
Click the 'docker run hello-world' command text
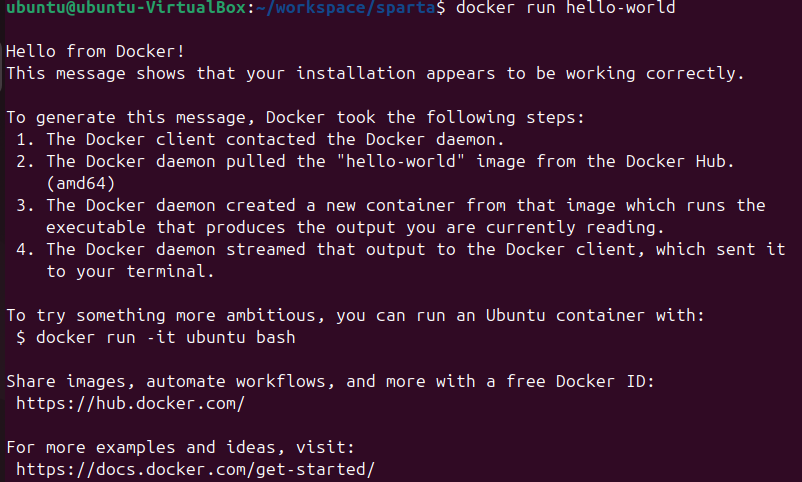click(x=565, y=8)
